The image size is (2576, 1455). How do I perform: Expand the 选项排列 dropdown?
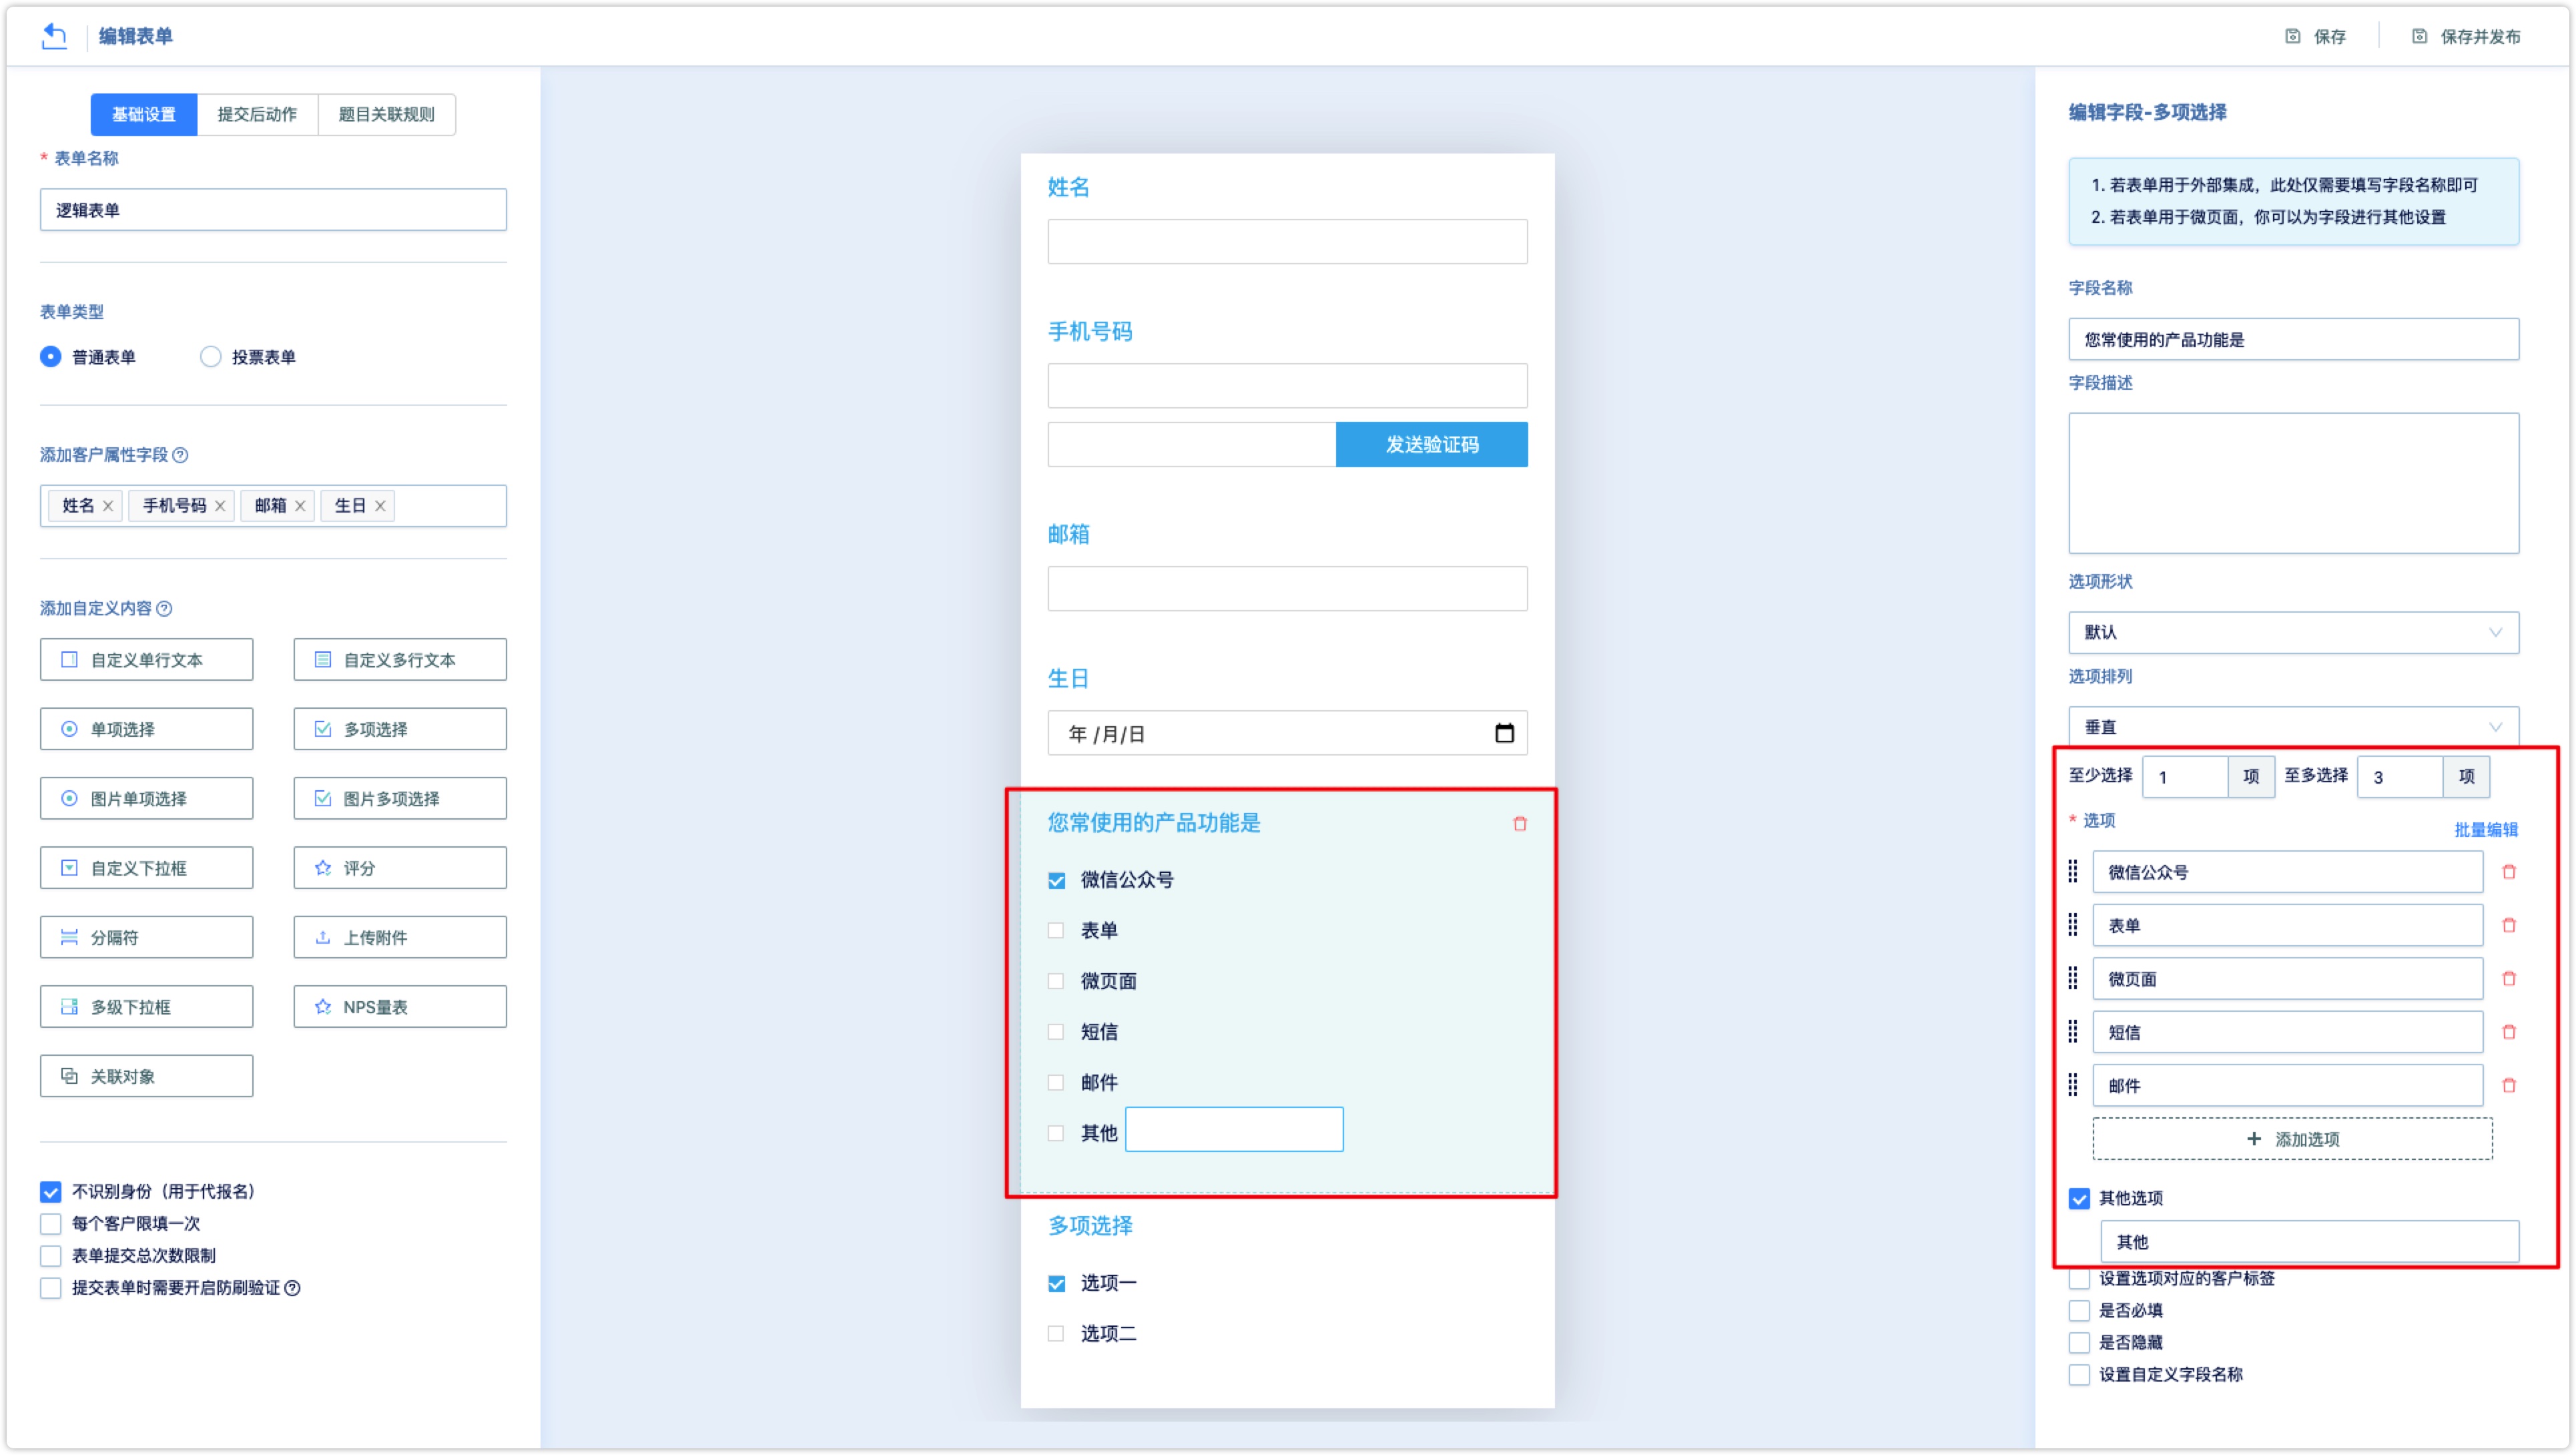(x=2293, y=724)
